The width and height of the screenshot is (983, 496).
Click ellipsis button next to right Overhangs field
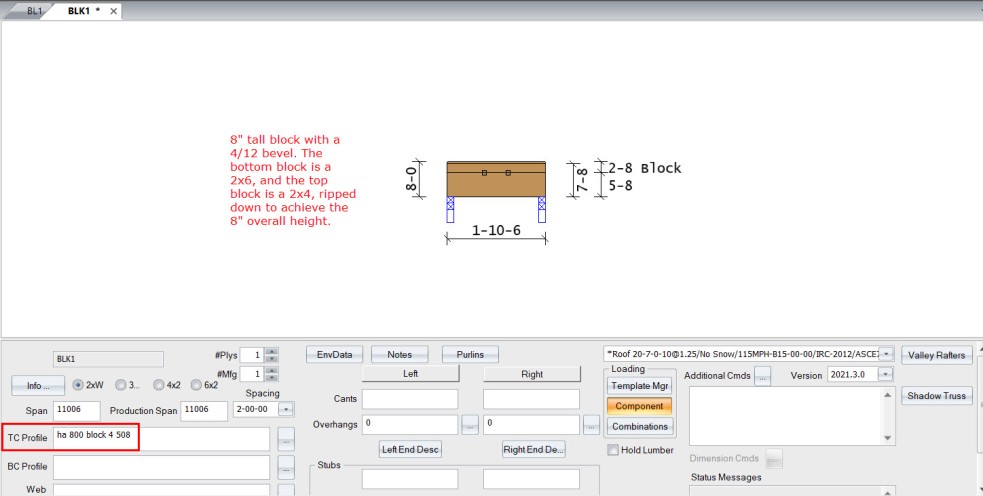tap(591, 425)
